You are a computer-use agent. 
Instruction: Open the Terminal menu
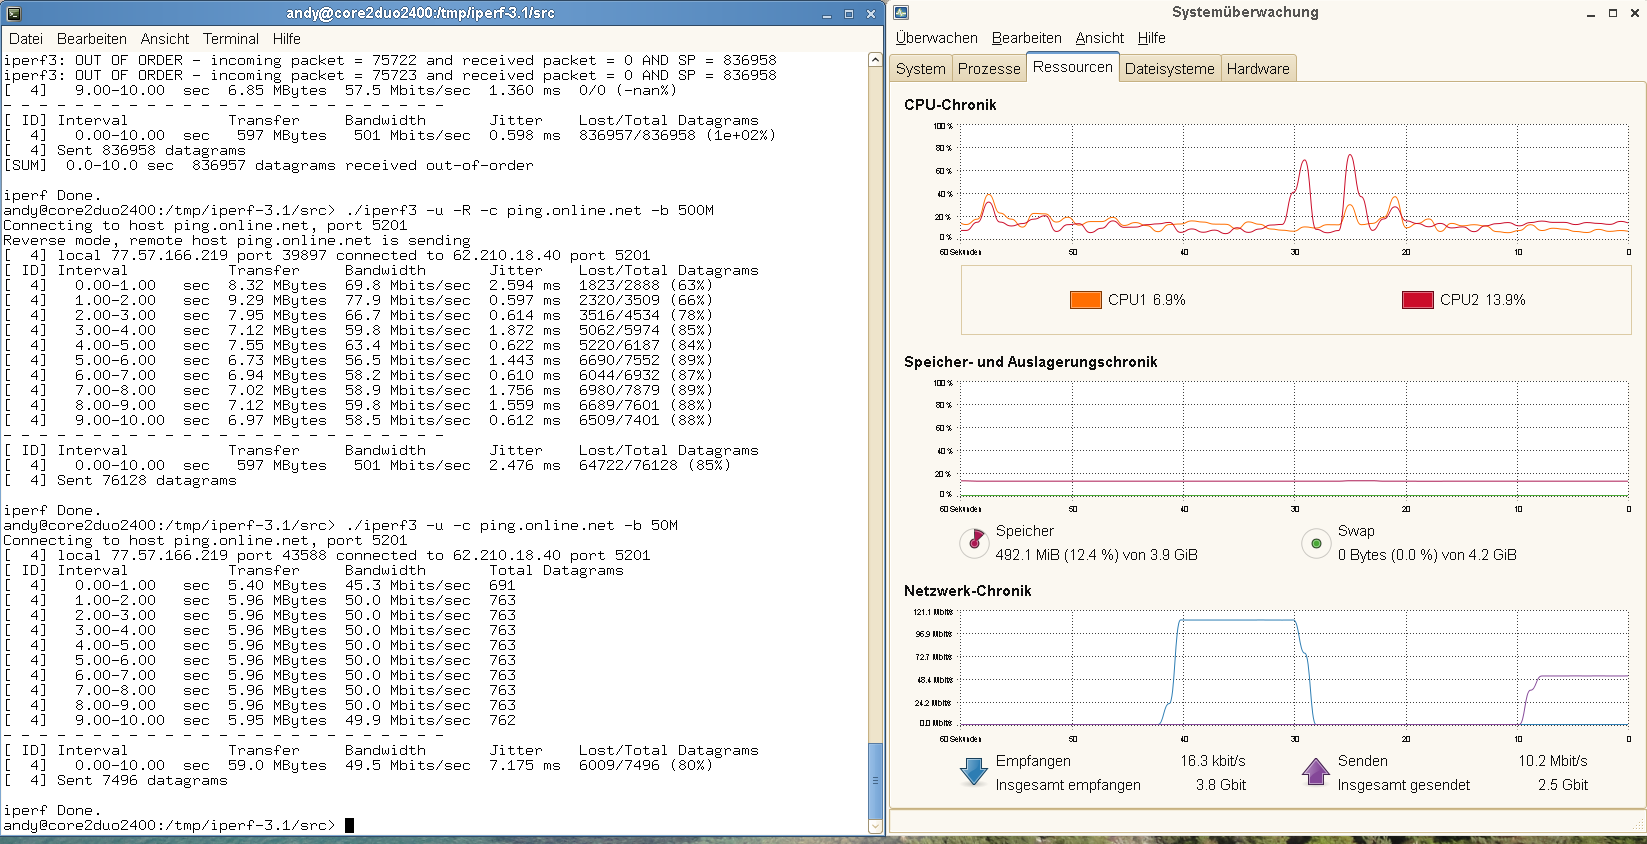click(231, 39)
